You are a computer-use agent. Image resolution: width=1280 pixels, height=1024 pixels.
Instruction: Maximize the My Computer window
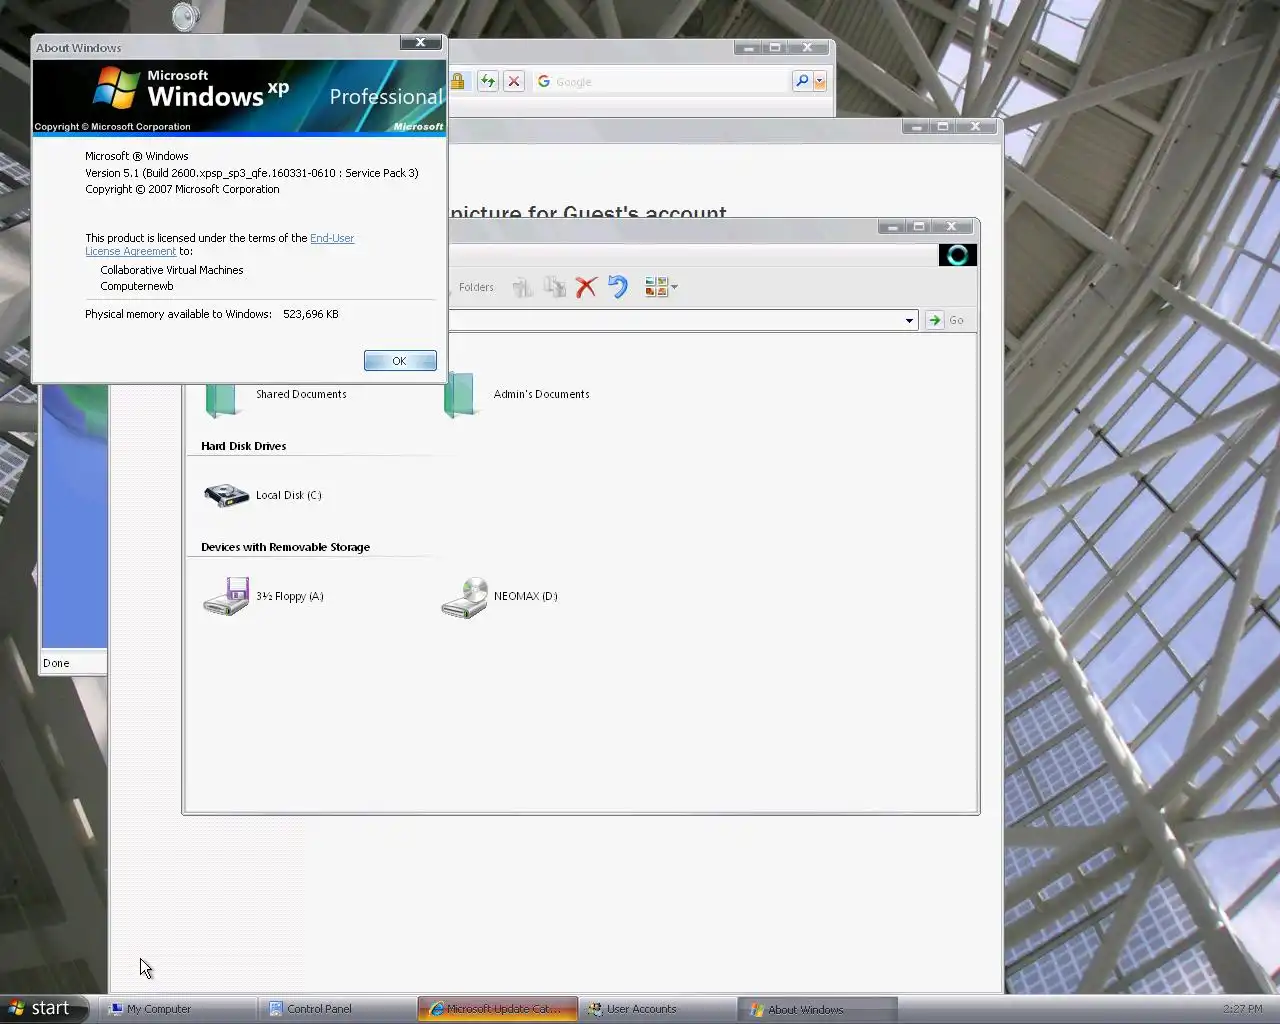[919, 227]
